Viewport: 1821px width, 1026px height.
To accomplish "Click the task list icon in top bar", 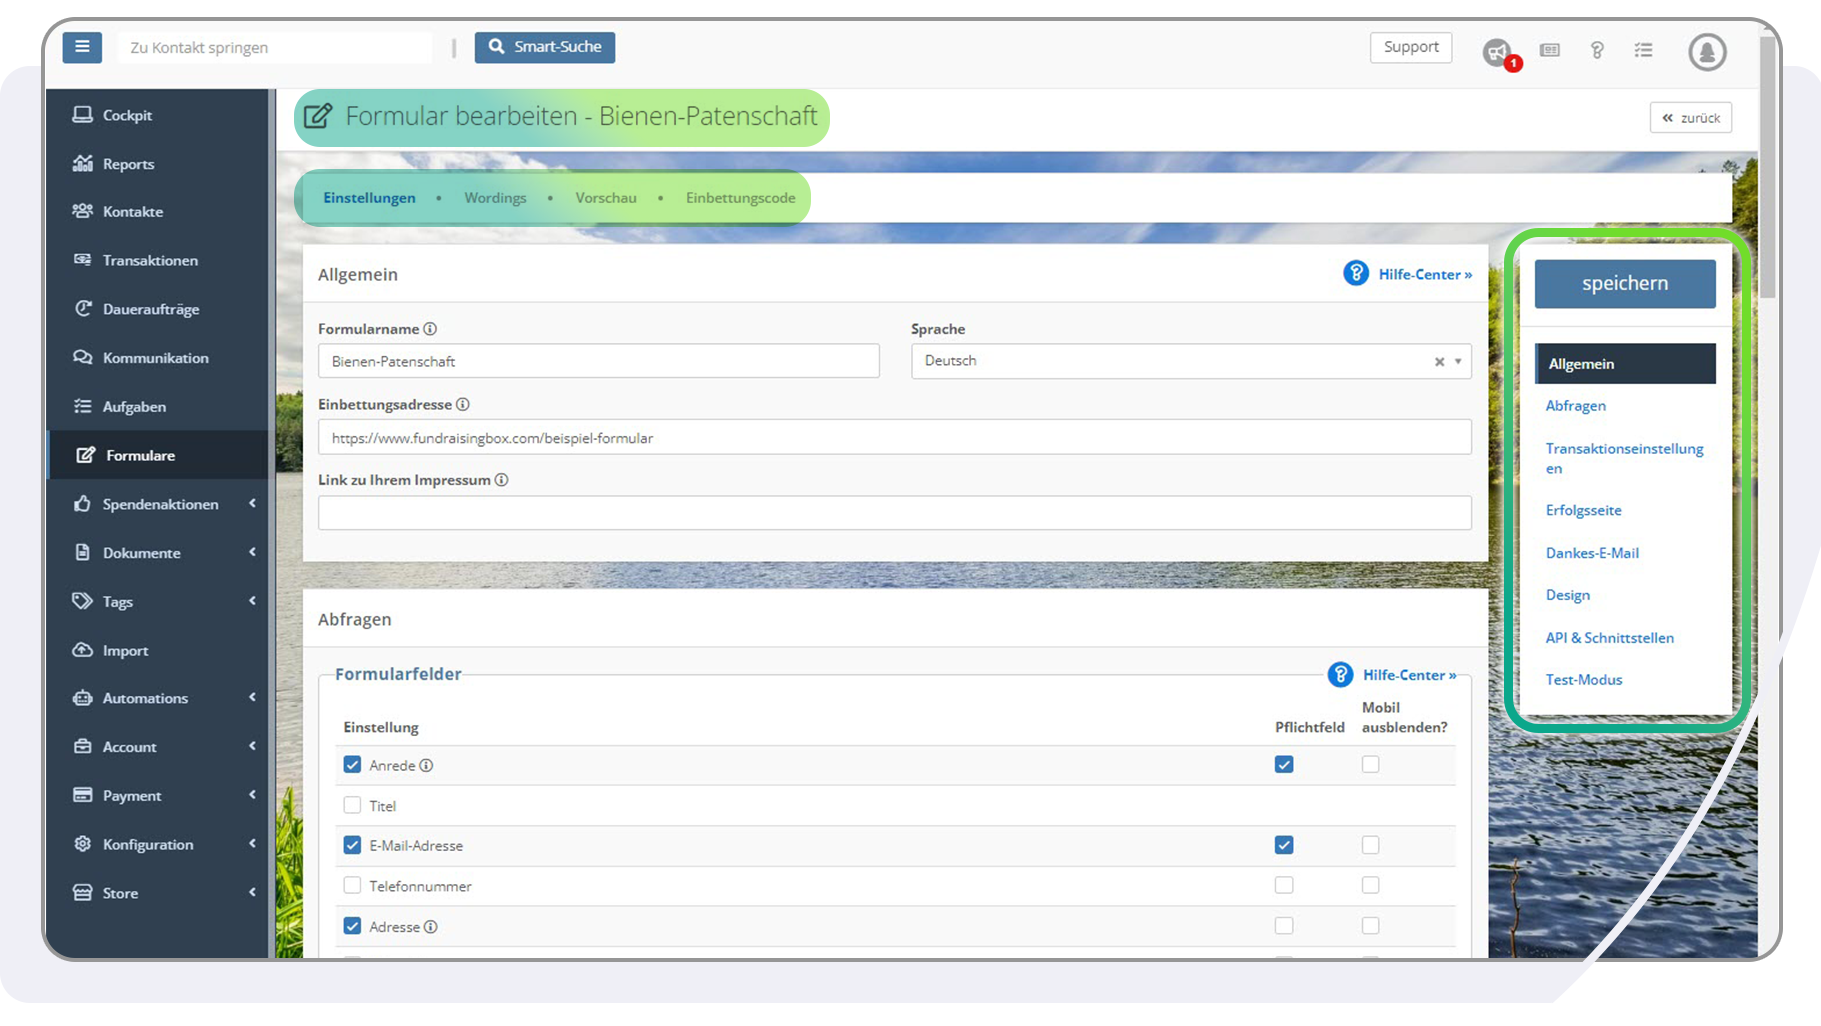I will (x=1643, y=50).
